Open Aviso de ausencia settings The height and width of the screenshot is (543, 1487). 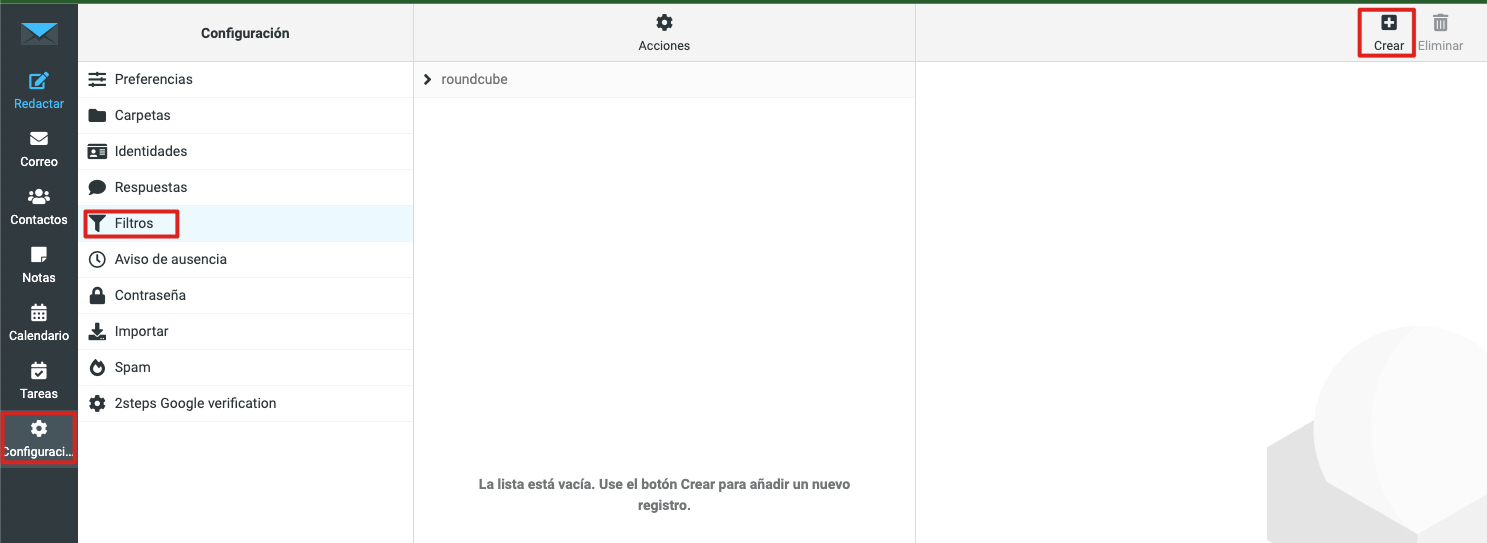[x=170, y=259]
